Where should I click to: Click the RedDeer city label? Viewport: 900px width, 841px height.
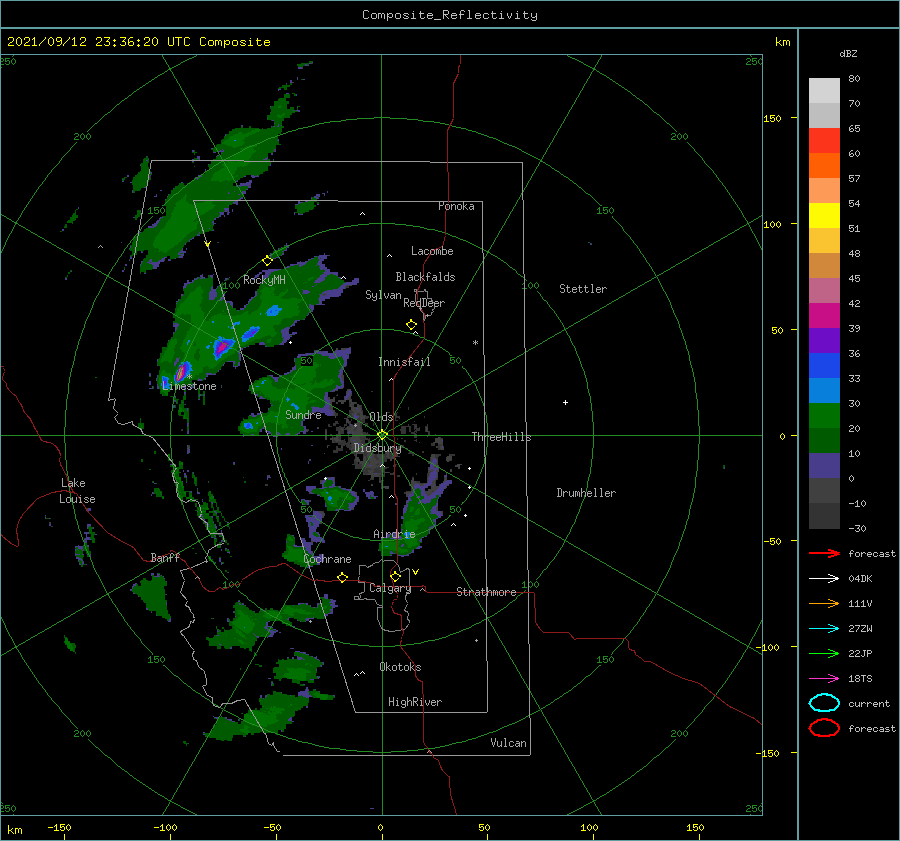click(424, 303)
